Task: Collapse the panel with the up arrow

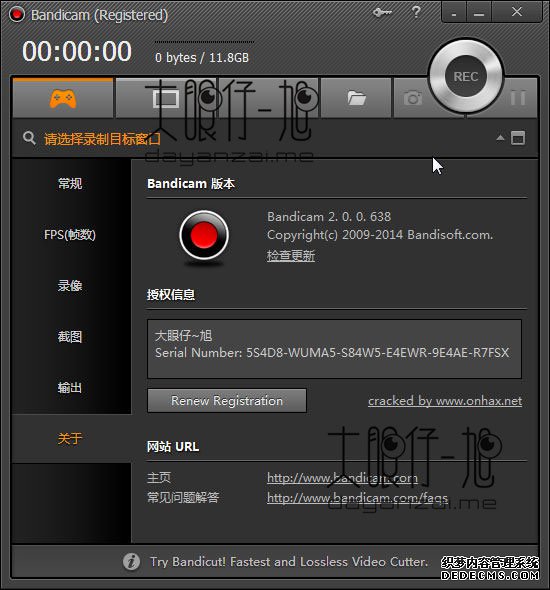Action: 500,138
